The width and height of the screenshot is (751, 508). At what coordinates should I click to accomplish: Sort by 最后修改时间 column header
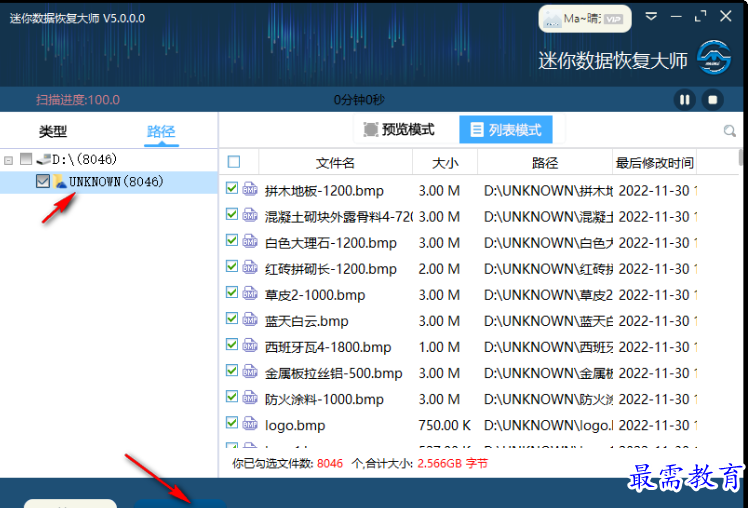coord(654,163)
